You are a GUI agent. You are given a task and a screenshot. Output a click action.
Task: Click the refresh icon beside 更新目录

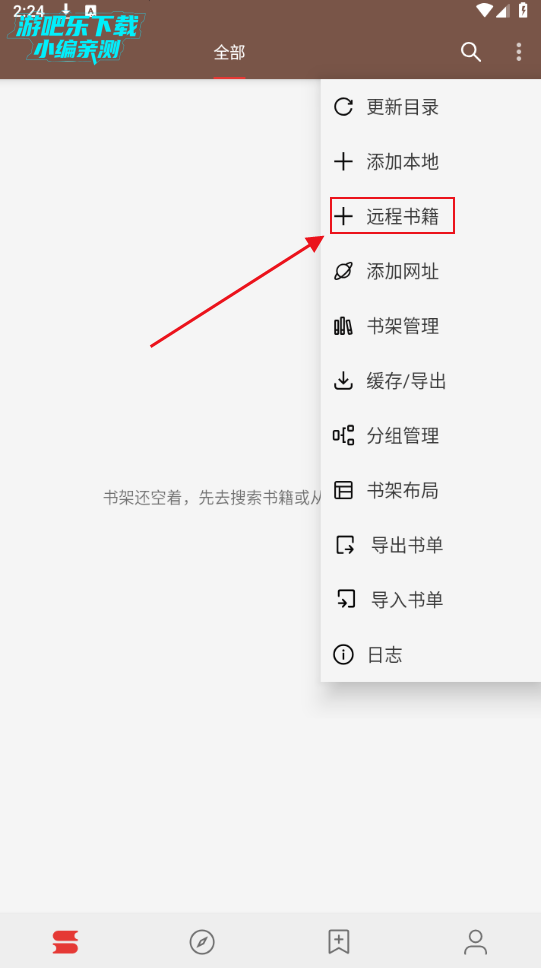coord(343,107)
